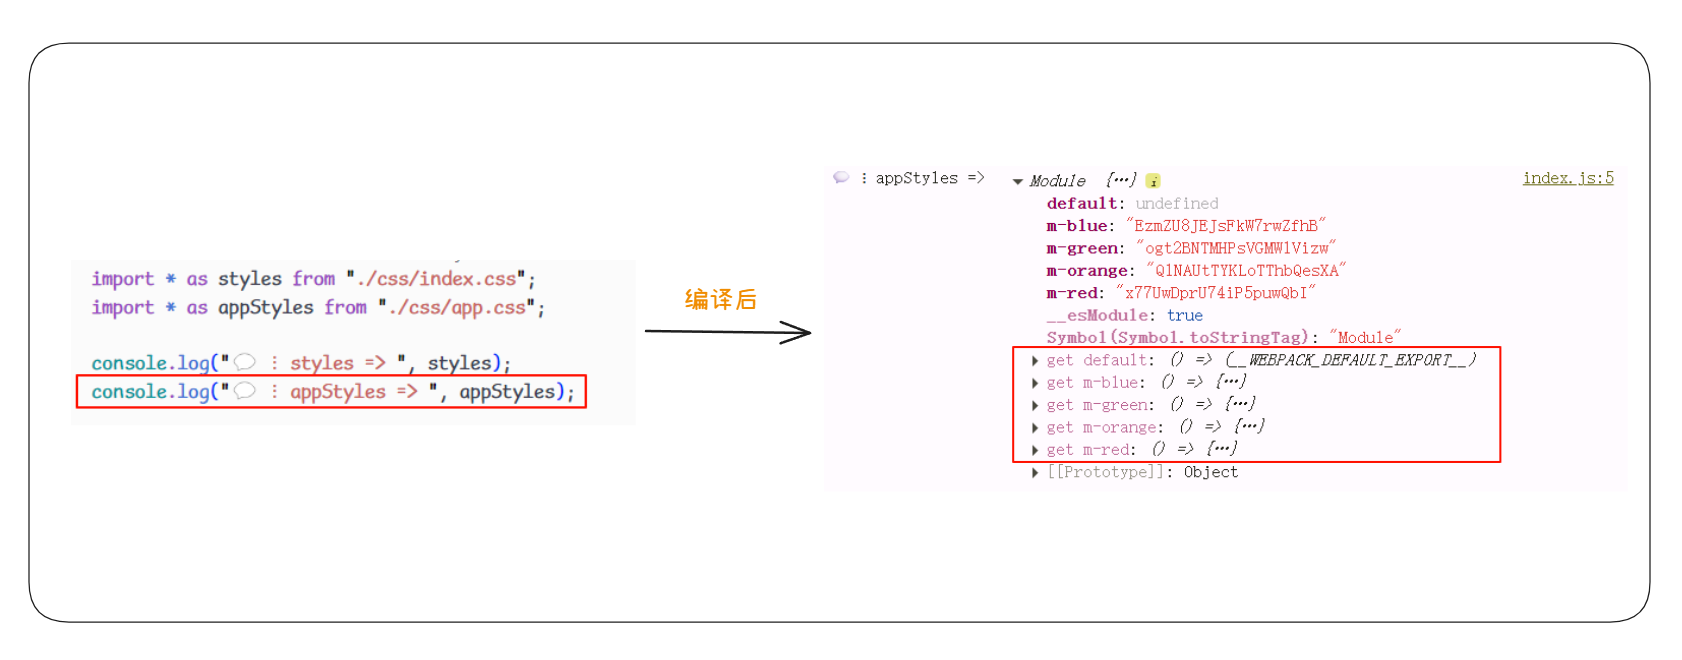Screen dimensions: 1682x660
Task: Expand the get m-orange getter row
Action: [1035, 428]
